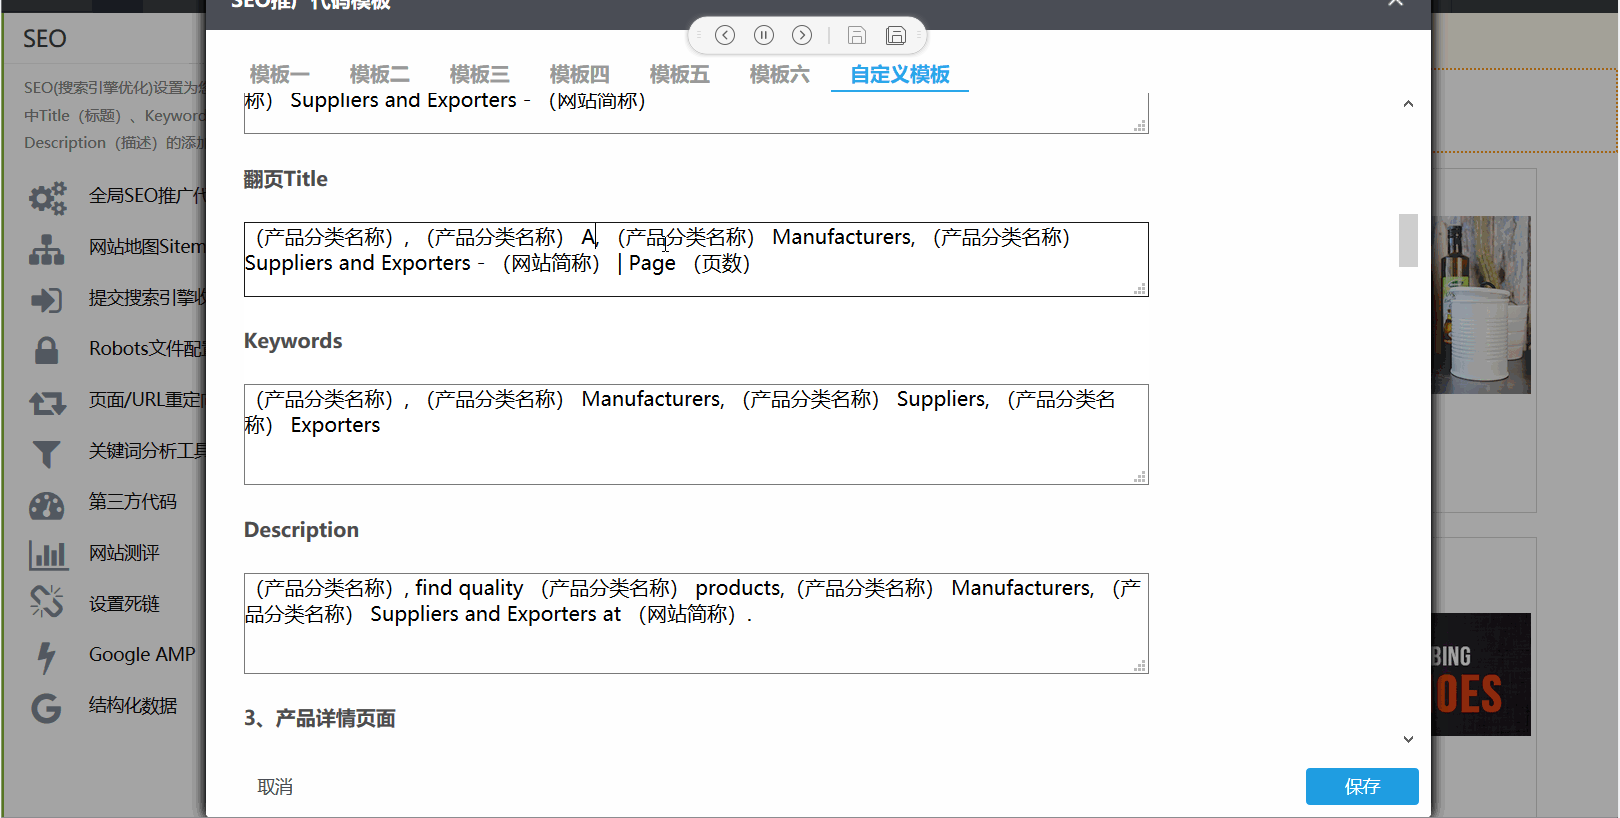Switch to 模板一 tab
Image resolution: width=1620 pixels, height=818 pixels.
click(x=279, y=74)
